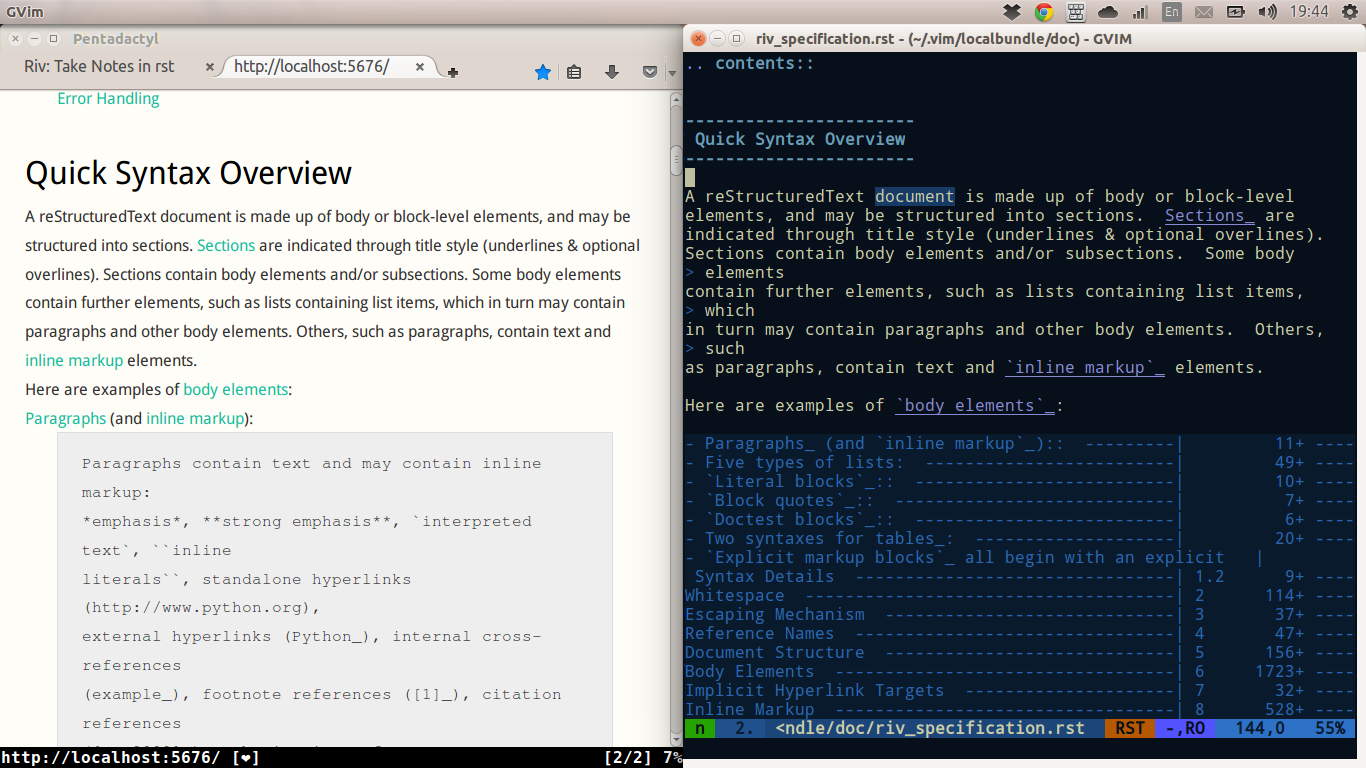Click the Chrome icon in the system tray
The width and height of the screenshot is (1366, 768).
[1044, 12]
